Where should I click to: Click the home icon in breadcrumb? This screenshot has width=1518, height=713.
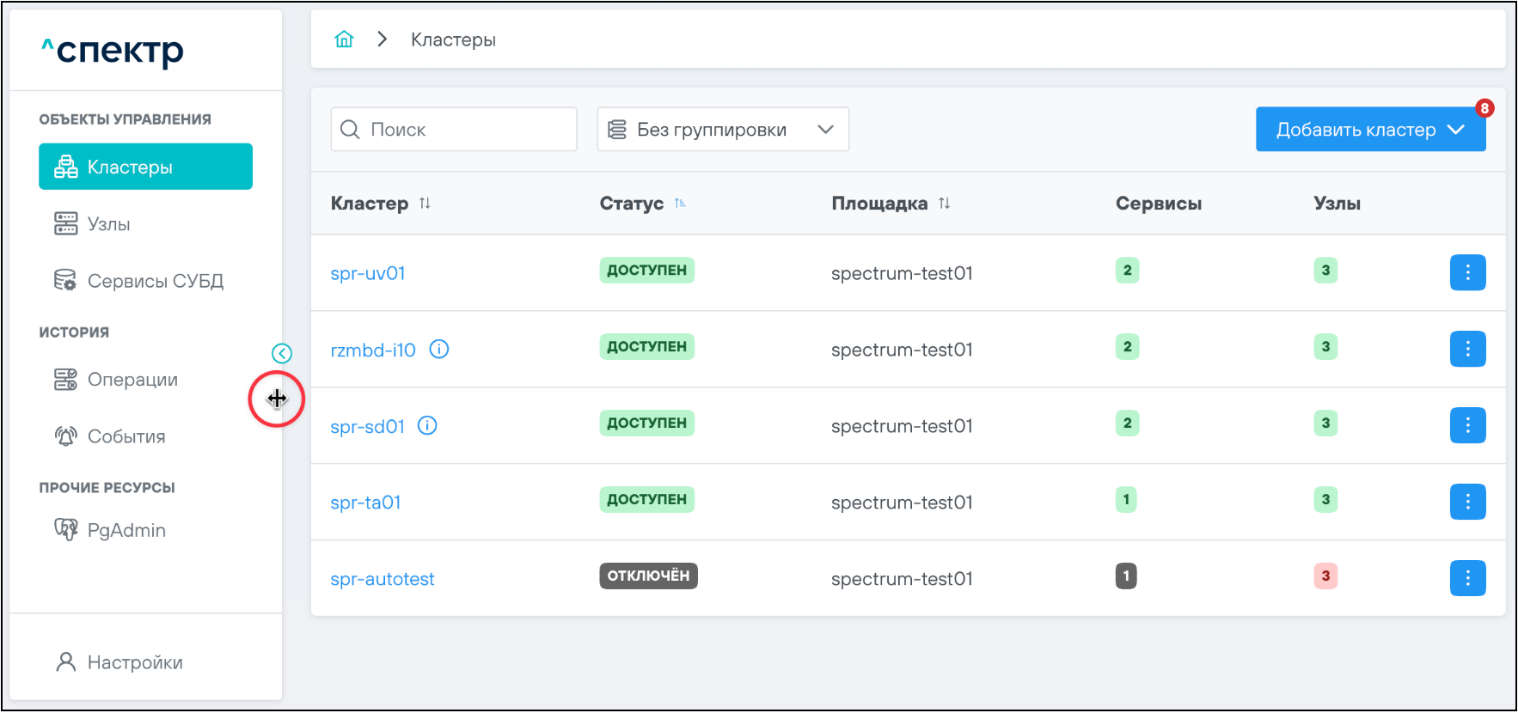[344, 40]
